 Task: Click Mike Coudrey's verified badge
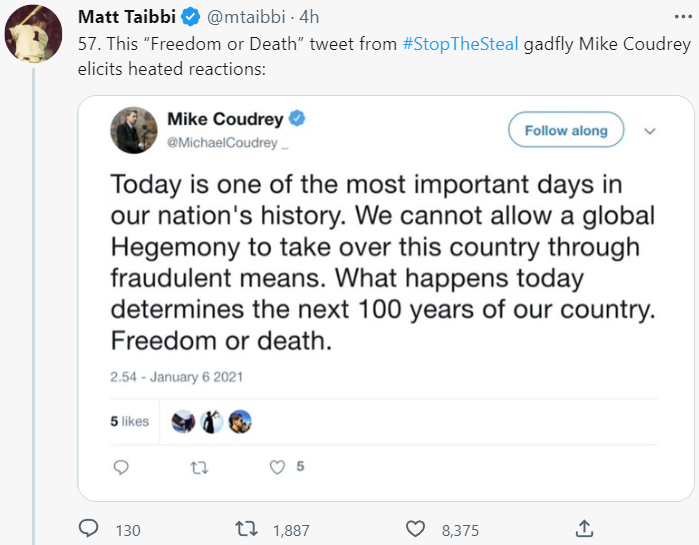pos(296,119)
